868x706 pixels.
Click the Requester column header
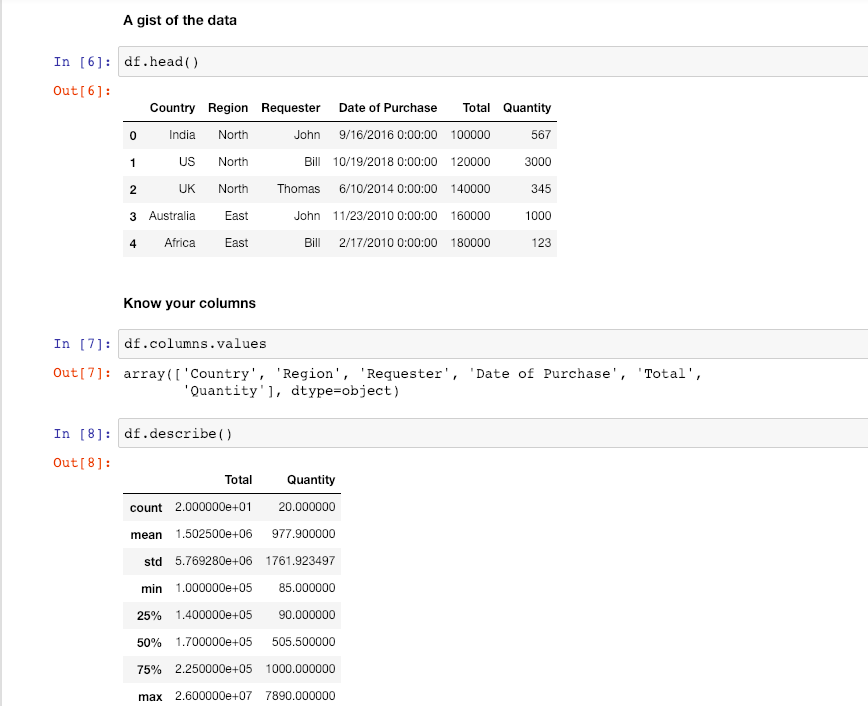click(x=290, y=108)
